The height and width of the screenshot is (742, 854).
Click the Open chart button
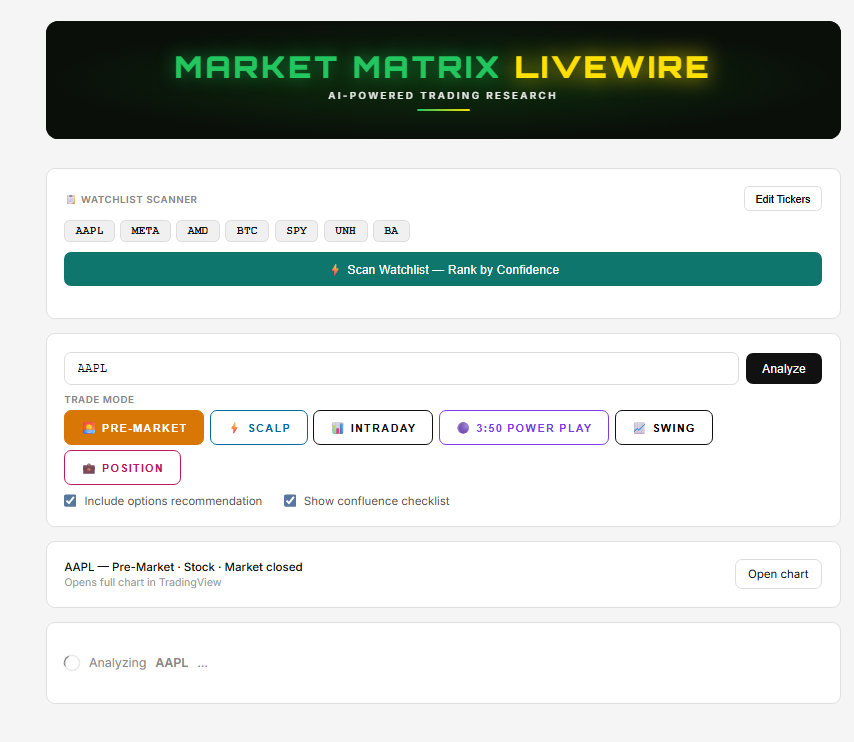[x=778, y=574]
